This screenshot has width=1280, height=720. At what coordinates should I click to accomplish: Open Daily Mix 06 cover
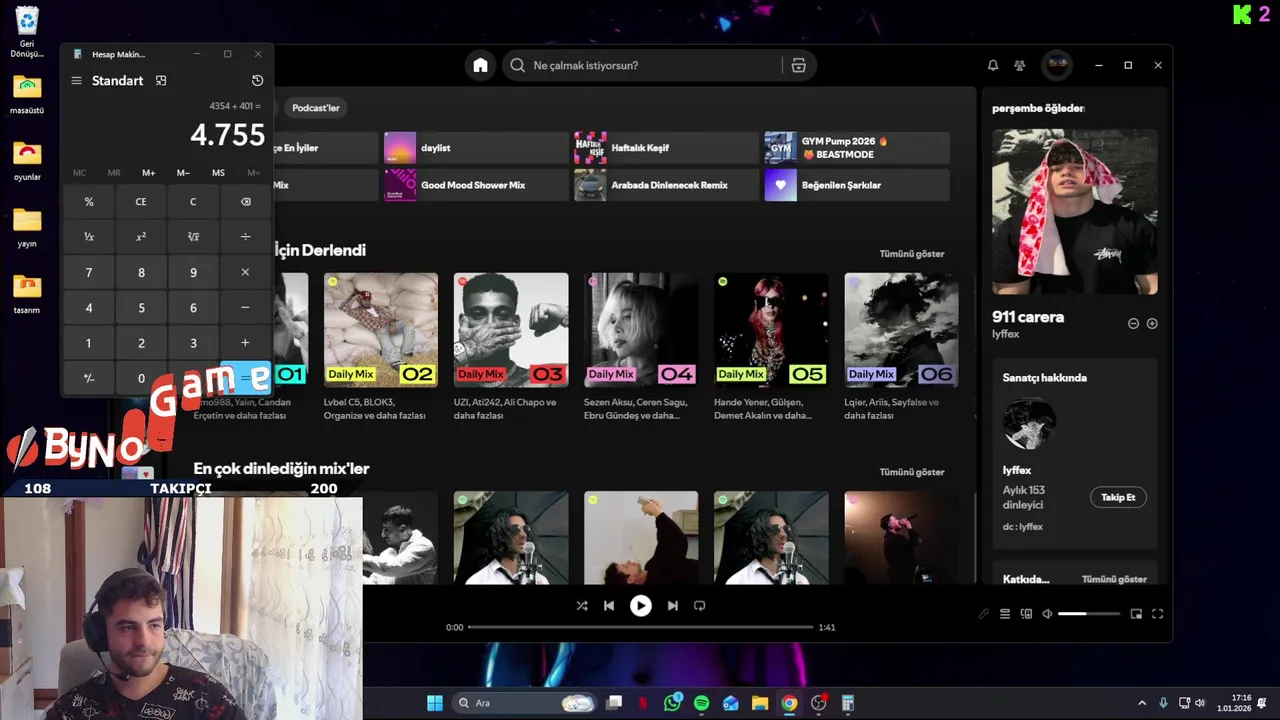click(901, 330)
